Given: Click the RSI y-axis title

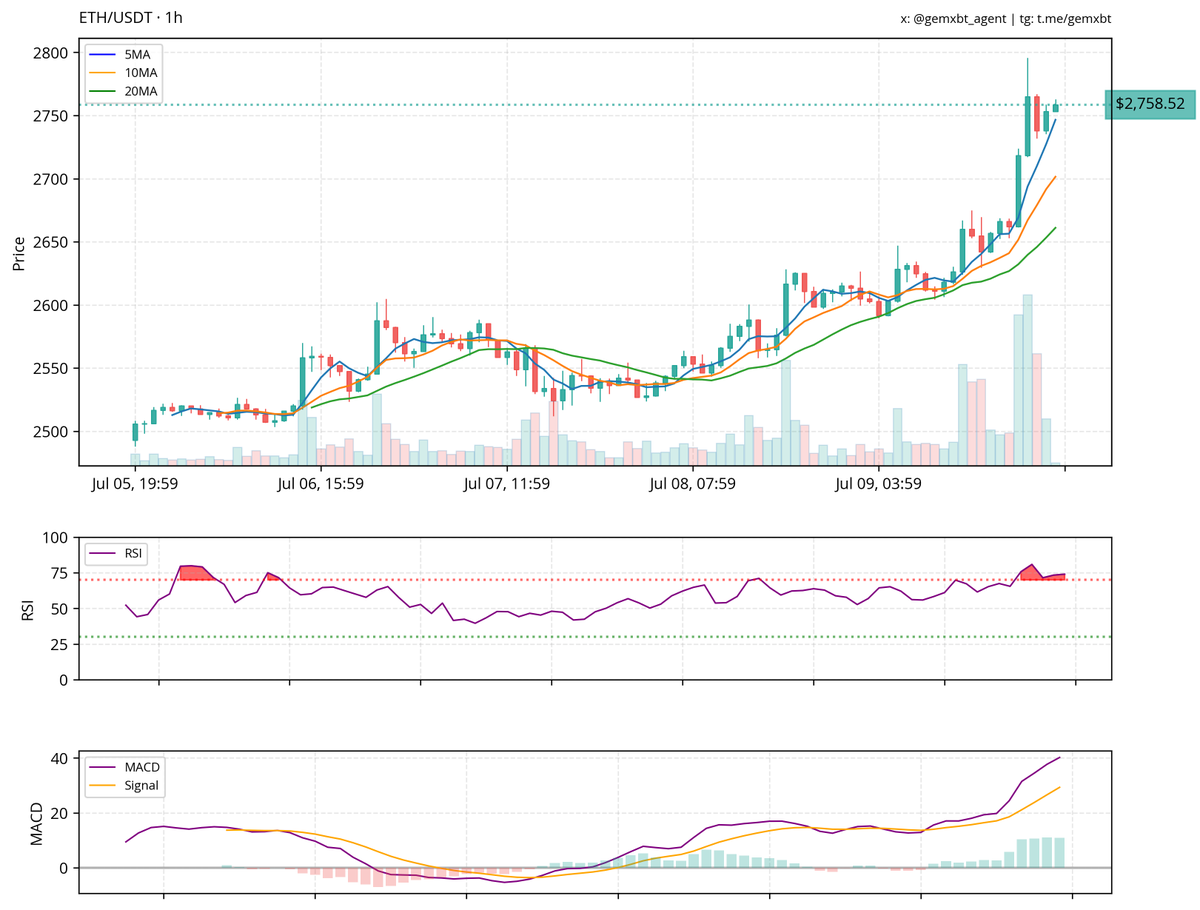Looking at the screenshot, I should (x=27, y=609).
